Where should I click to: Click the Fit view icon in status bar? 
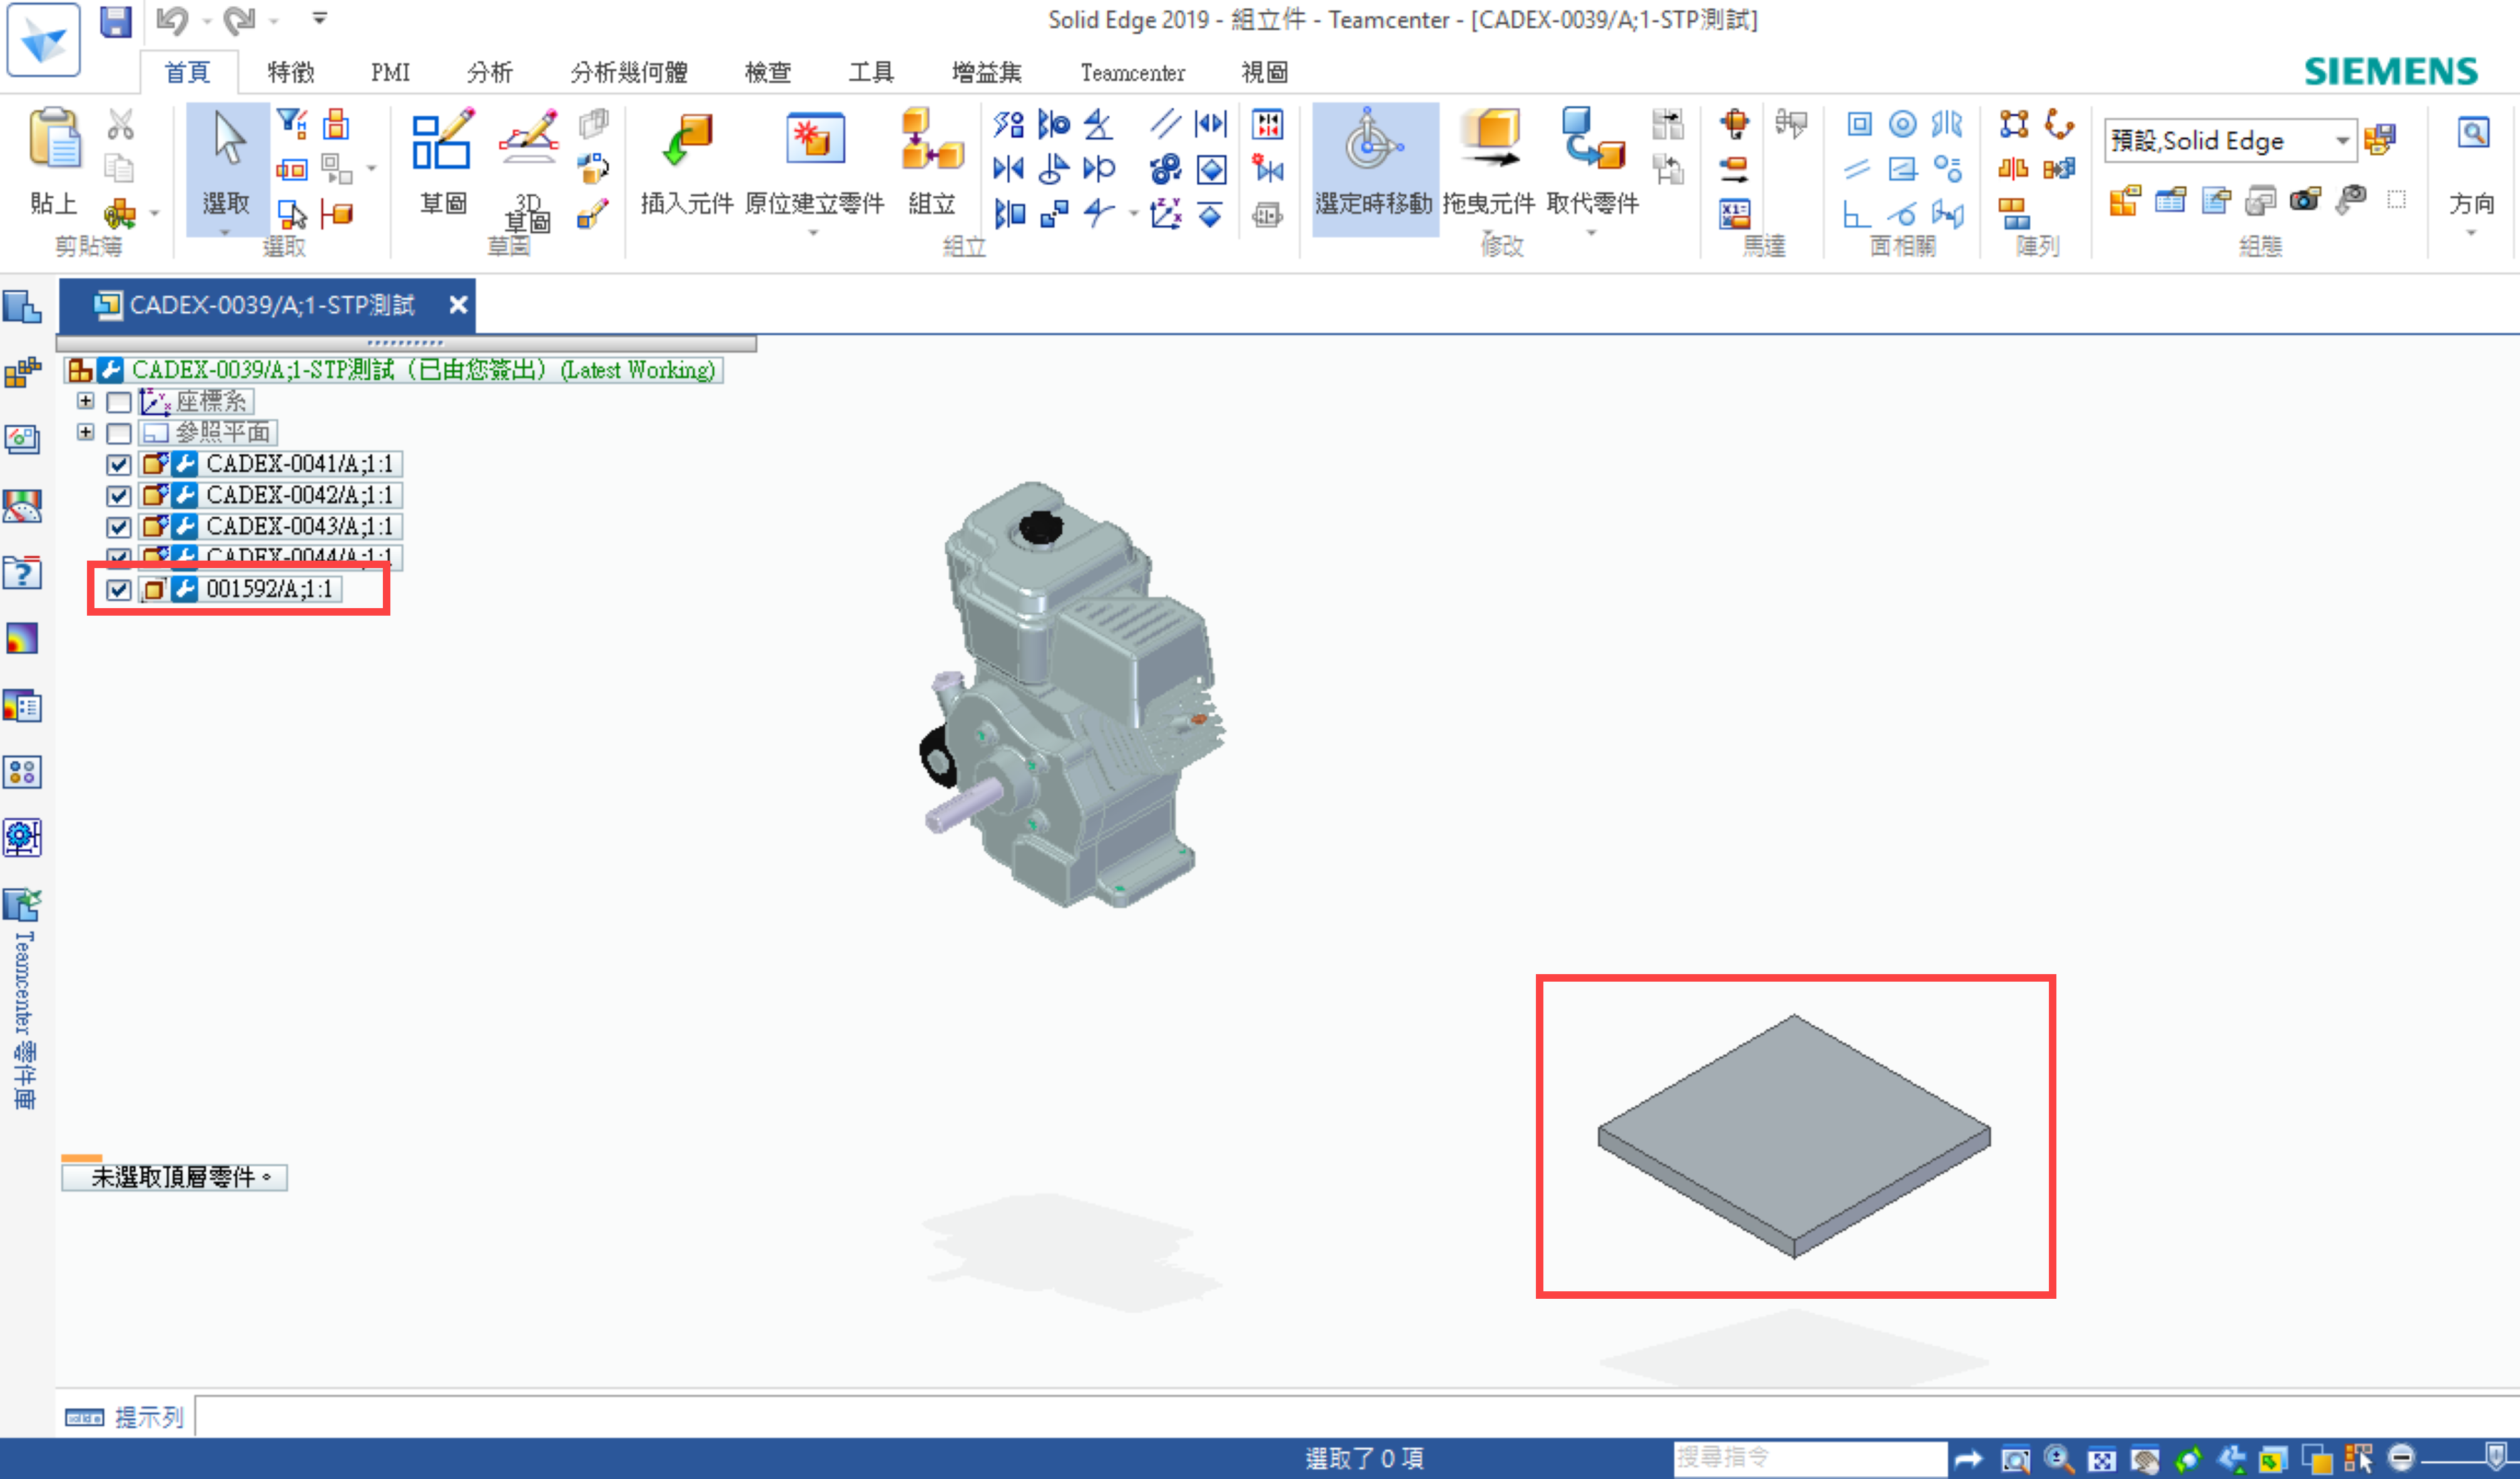[x=2101, y=1459]
